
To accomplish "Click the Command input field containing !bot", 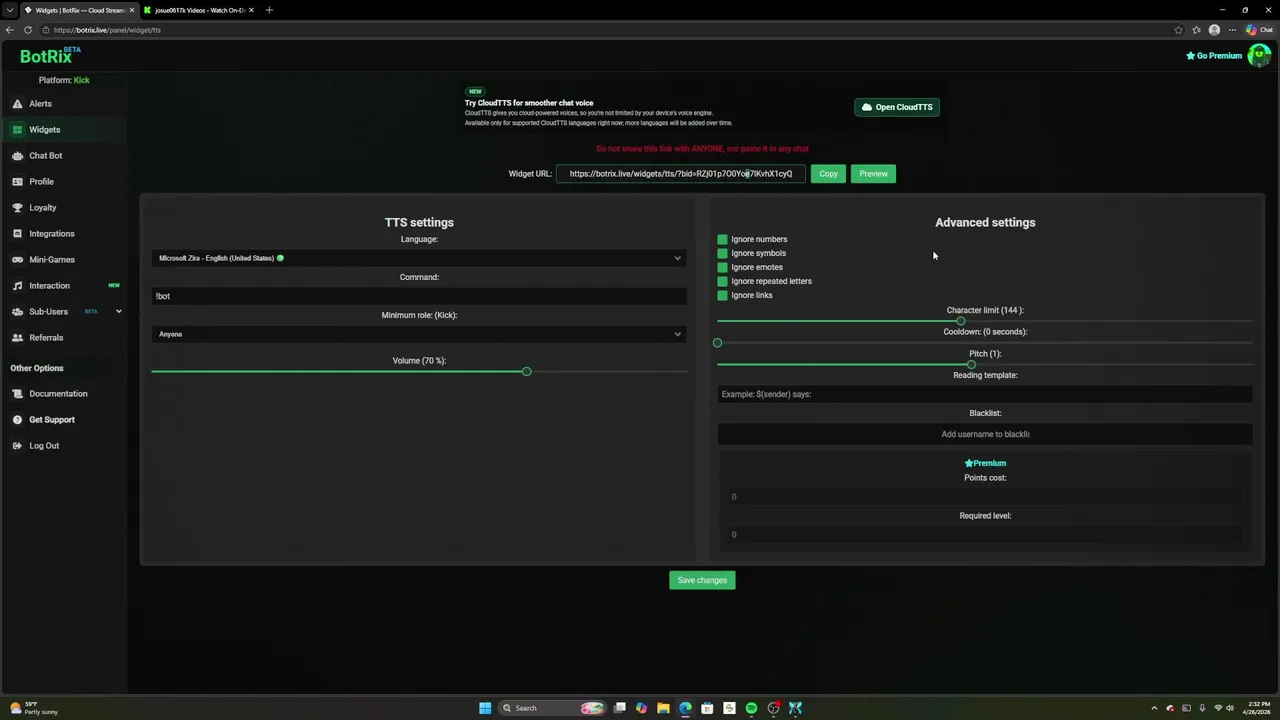I will [x=419, y=296].
